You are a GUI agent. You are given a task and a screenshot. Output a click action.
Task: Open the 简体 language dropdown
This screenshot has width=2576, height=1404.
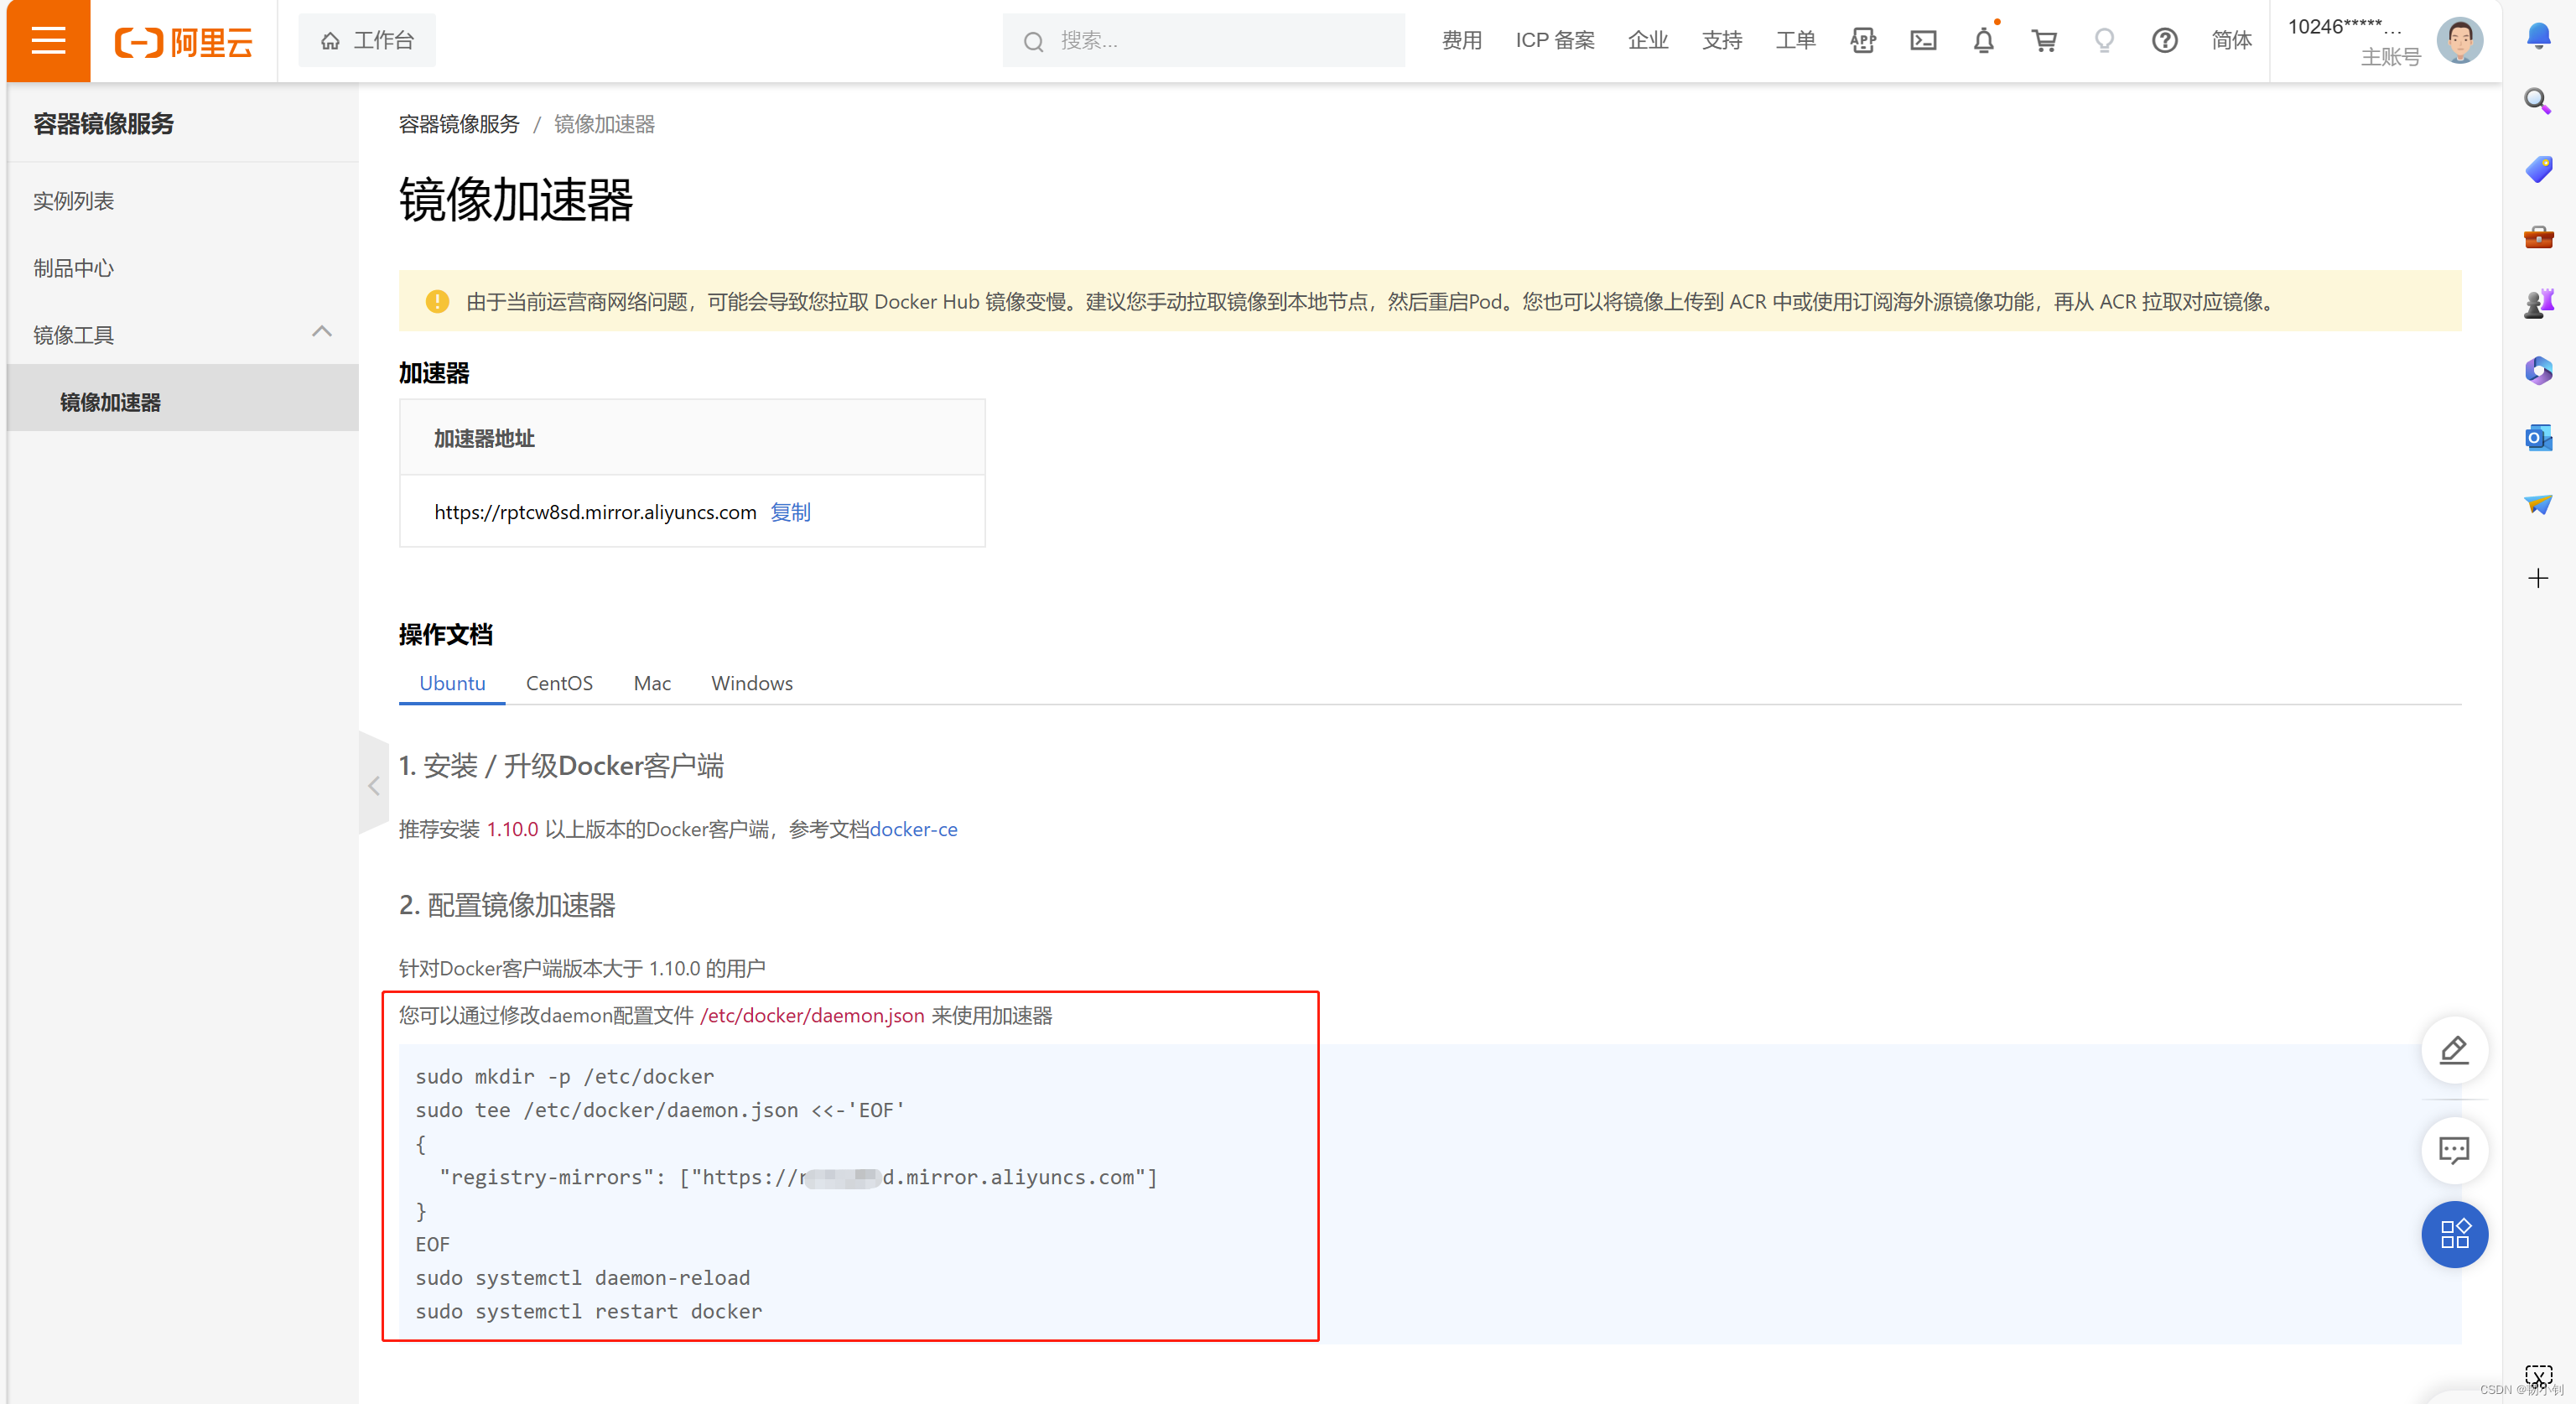[2231, 41]
